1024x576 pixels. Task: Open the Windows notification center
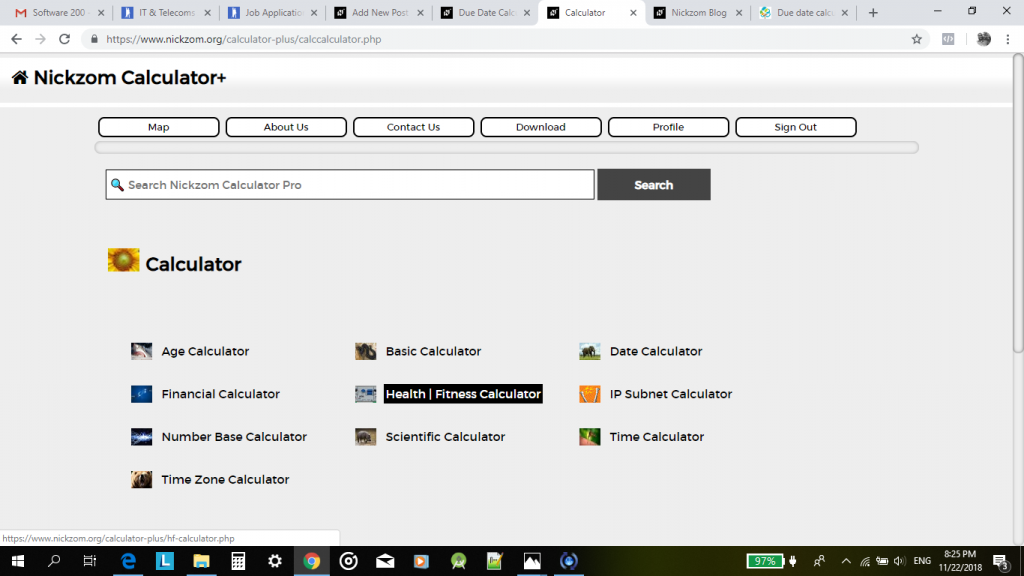pyautogui.click(x=1001, y=561)
